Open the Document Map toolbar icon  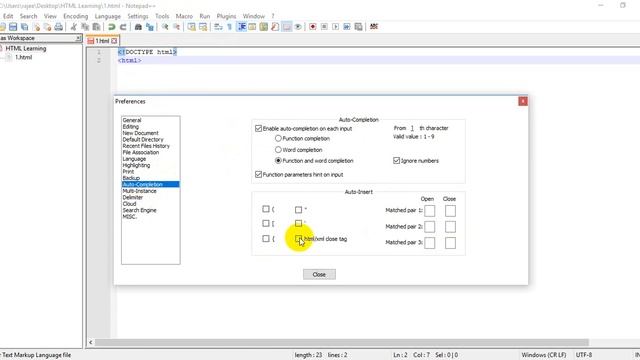point(264,27)
